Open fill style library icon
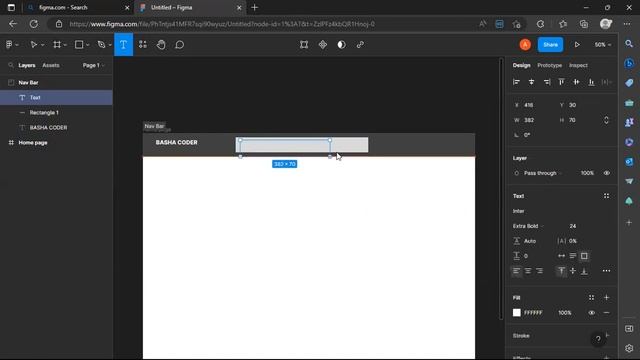 coord(591,298)
